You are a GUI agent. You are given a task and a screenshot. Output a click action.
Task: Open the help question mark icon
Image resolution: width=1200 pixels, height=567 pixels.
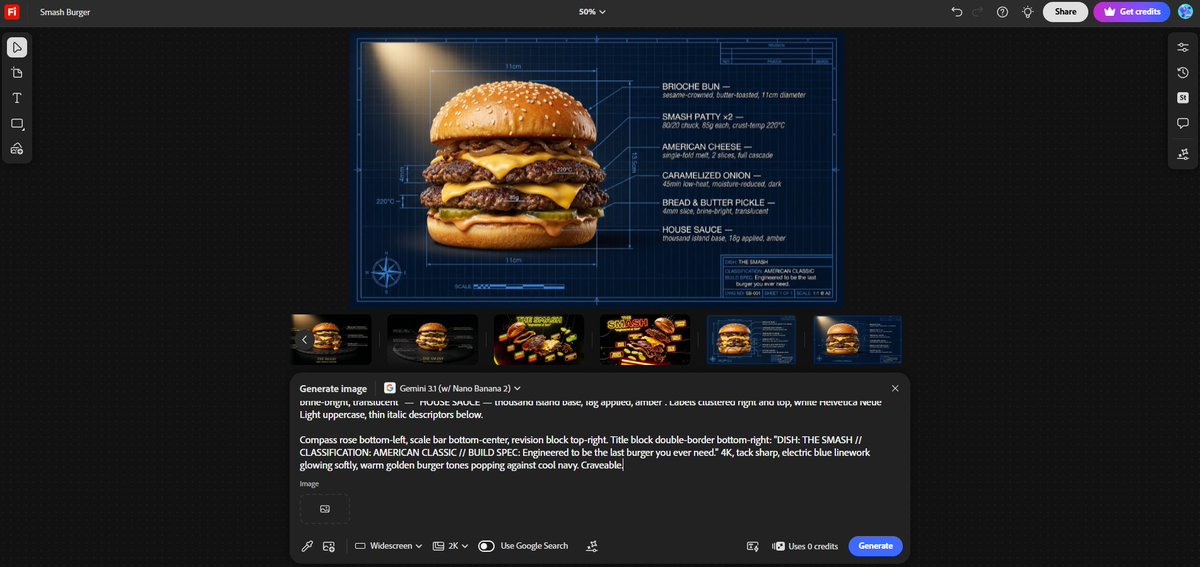(1002, 12)
